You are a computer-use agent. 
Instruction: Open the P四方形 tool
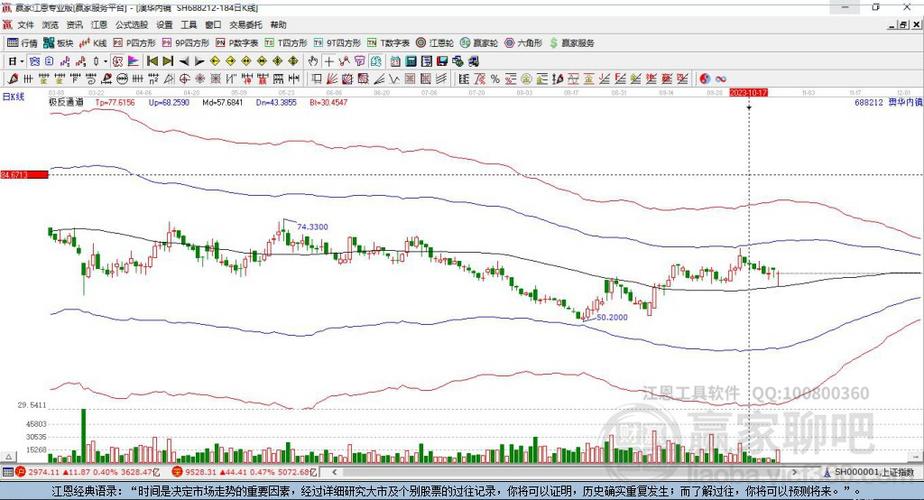click(x=134, y=43)
